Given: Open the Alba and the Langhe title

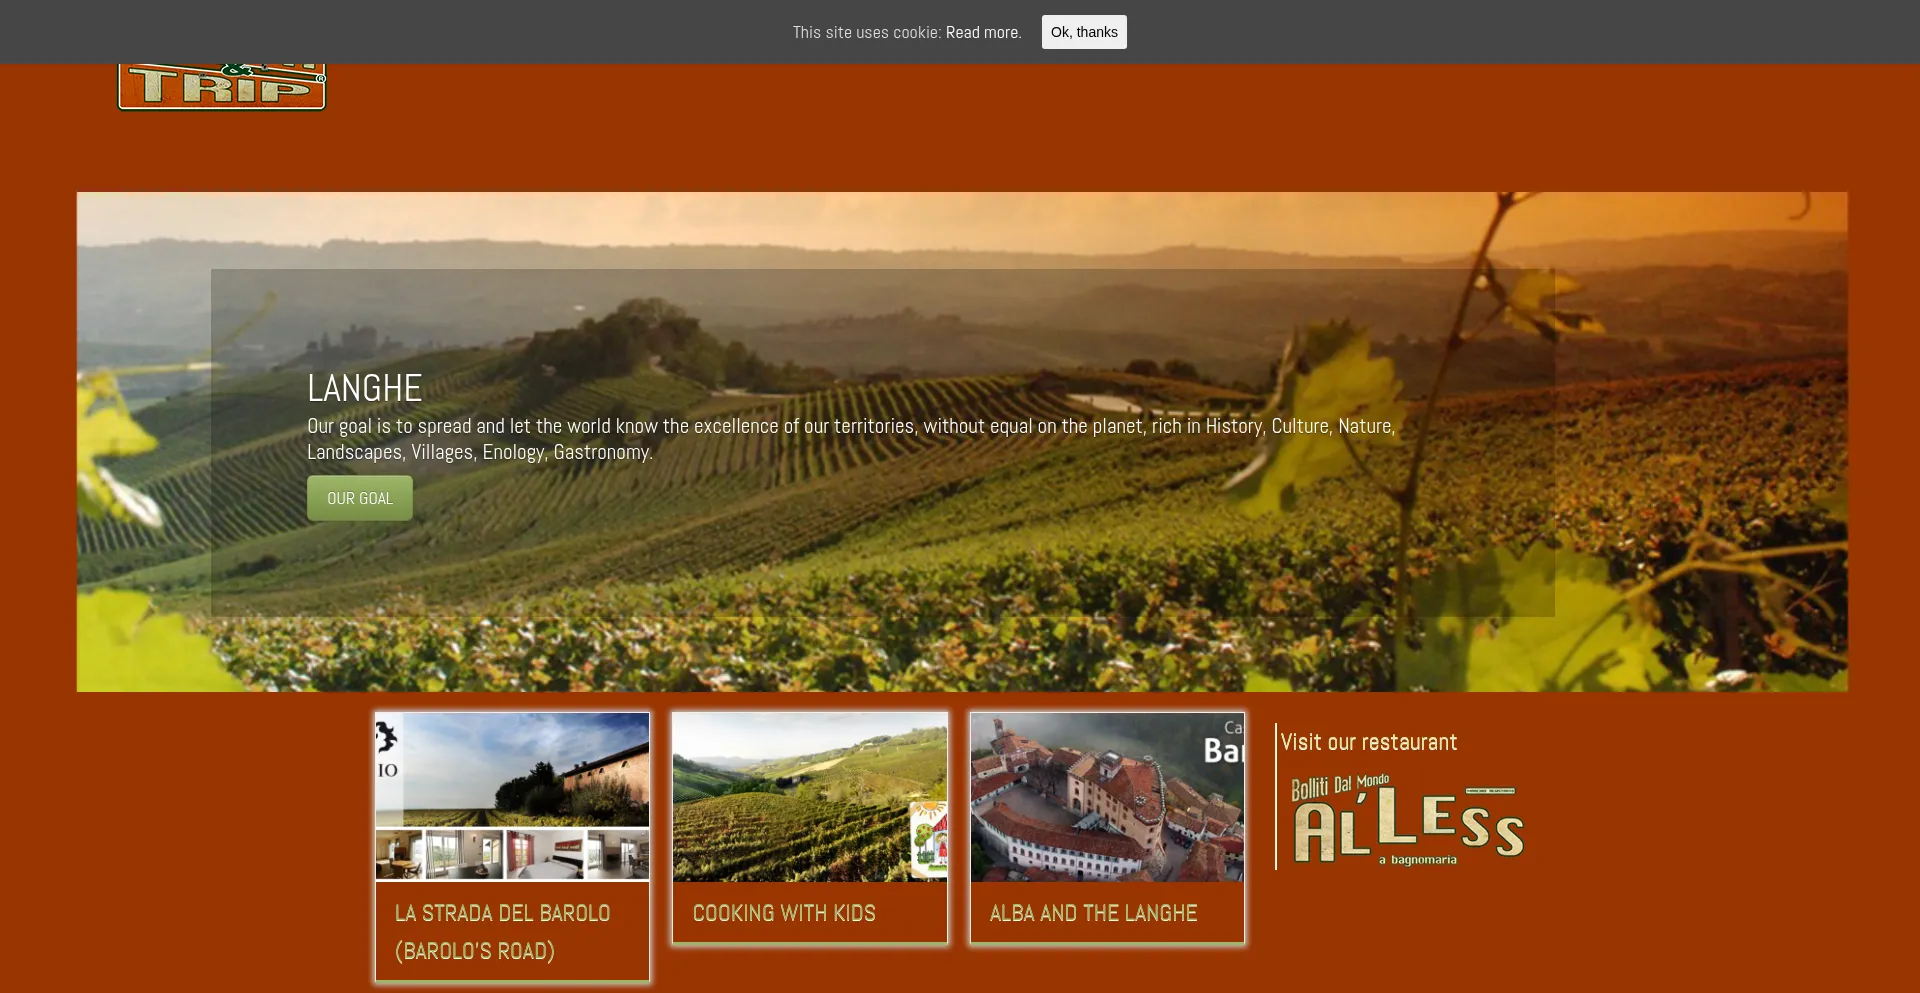Looking at the screenshot, I should 1093,913.
